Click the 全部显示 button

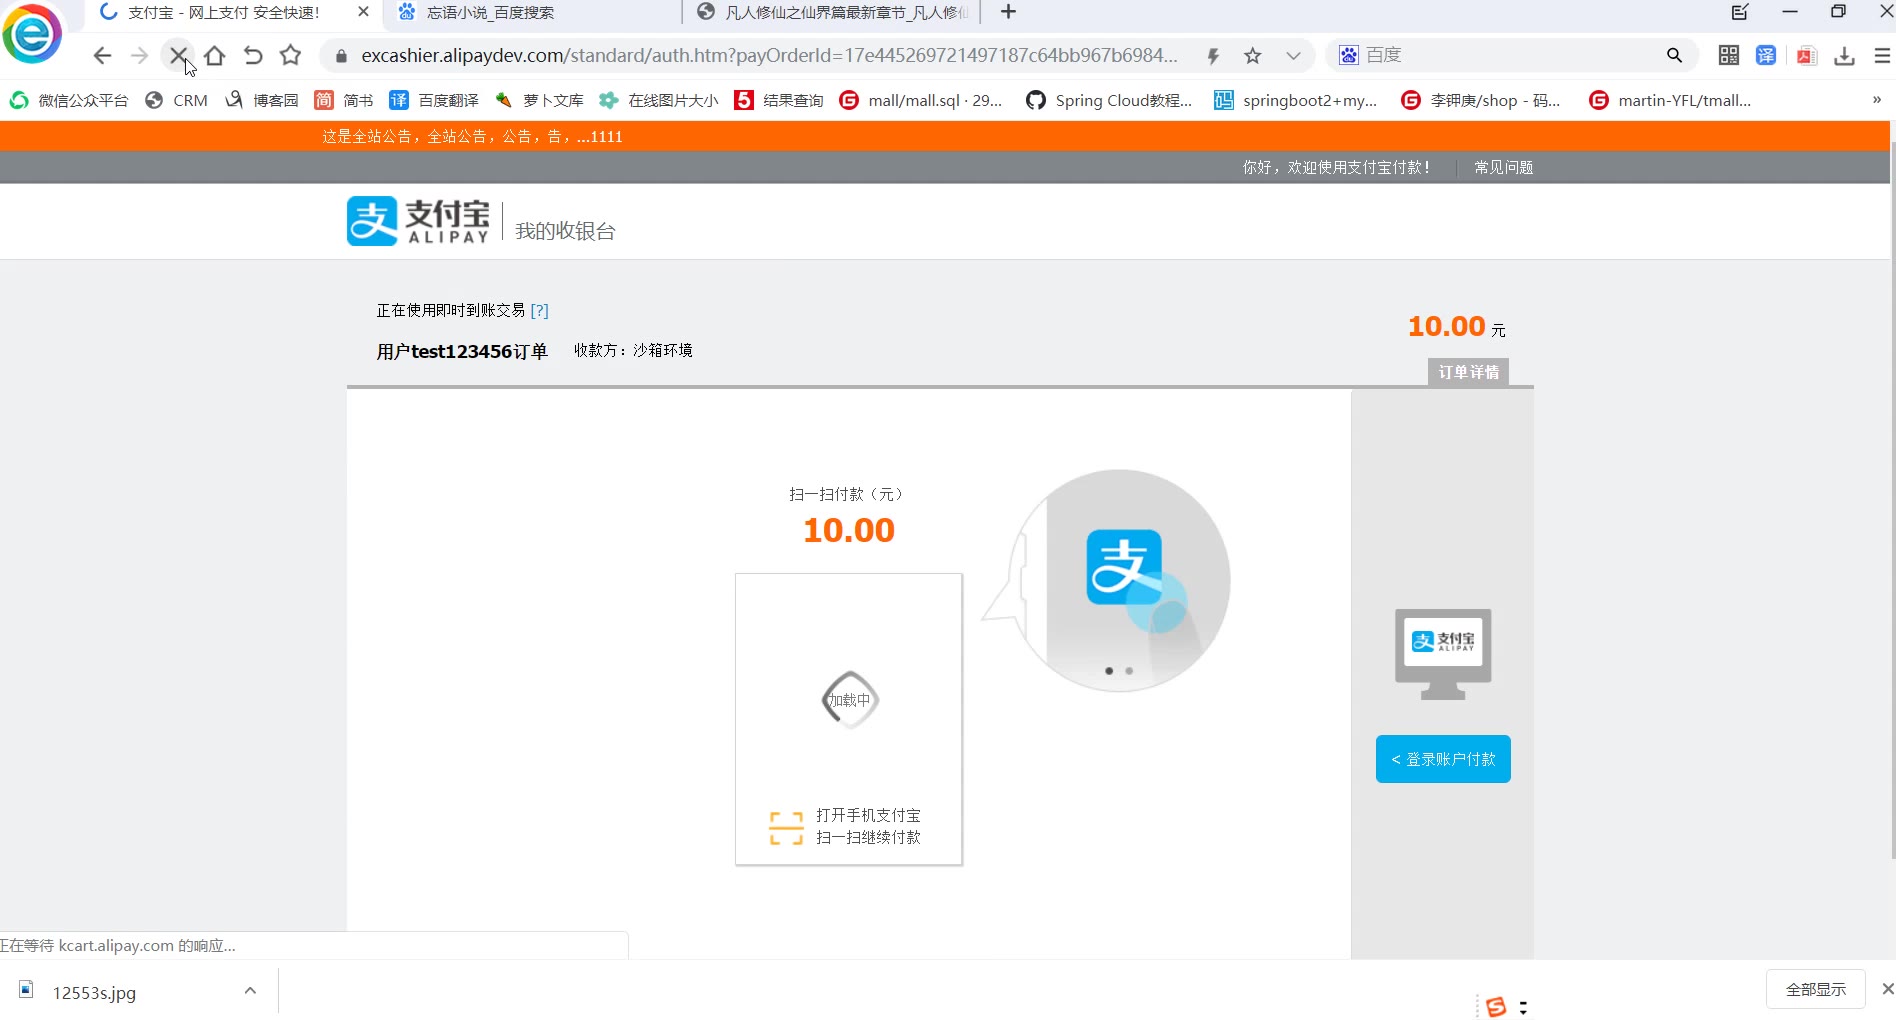click(x=1816, y=989)
